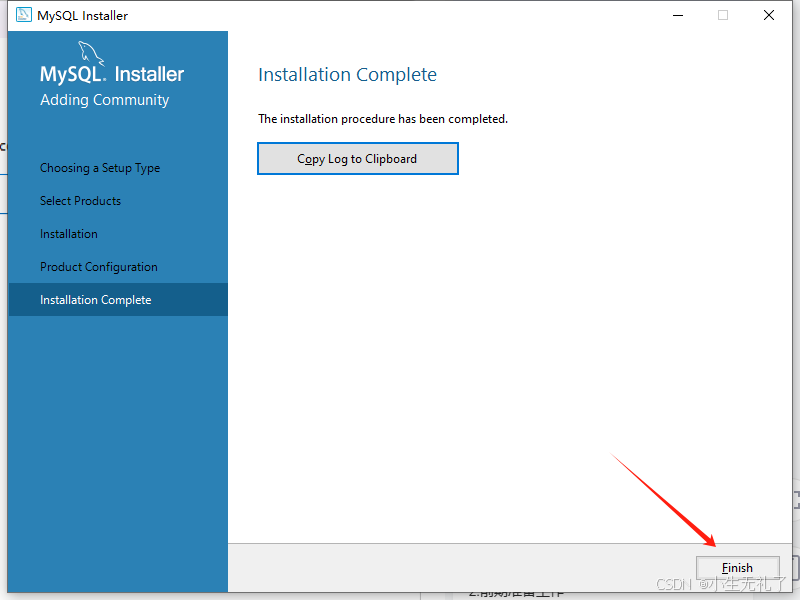Select the Installation Complete step
Viewport: 800px width, 600px height.
pyautogui.click(x=118, y=299)
